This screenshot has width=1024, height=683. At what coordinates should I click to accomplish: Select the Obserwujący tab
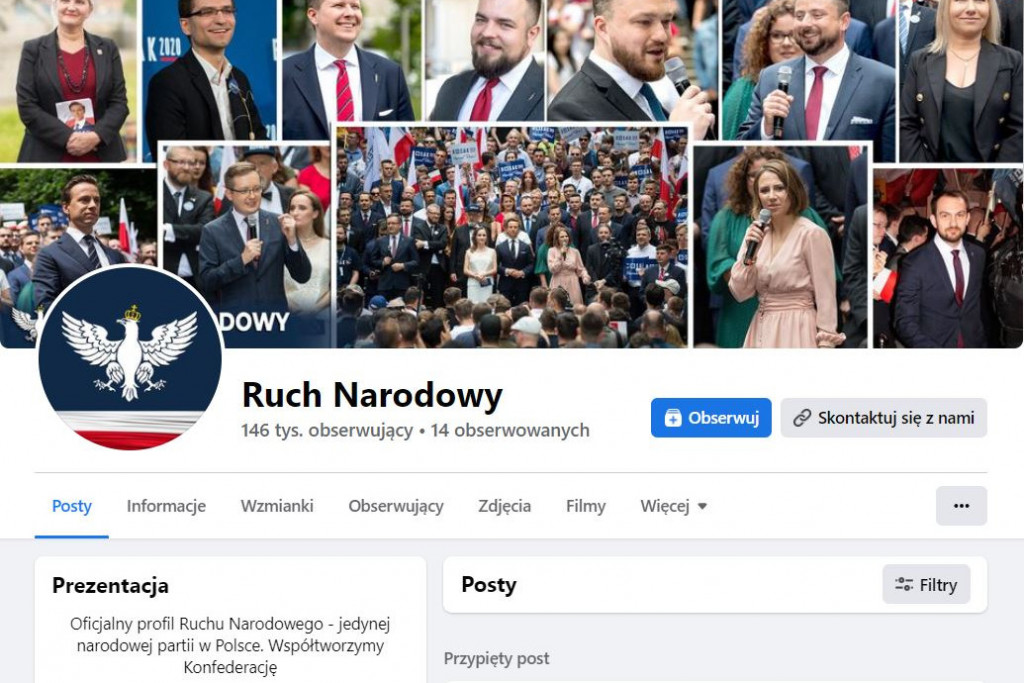coord(396,507)
